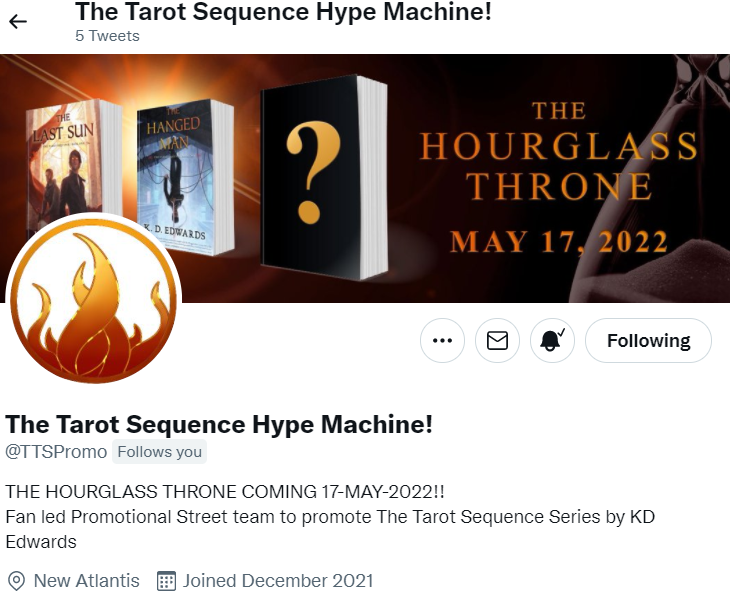The width and height of the screenshot is (730, 603).
Task: Send a direct message via envelope icon
Action: [x=497, y=340]
